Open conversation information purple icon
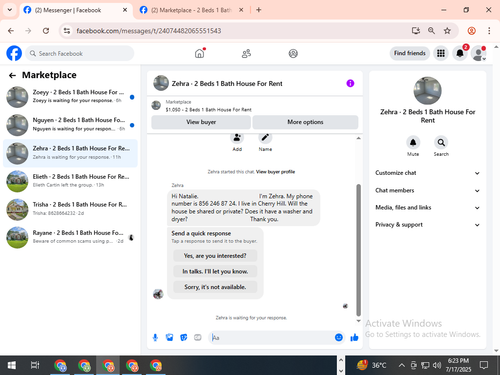This screenshot has width=500, height=375. click(x=350, y=83)
